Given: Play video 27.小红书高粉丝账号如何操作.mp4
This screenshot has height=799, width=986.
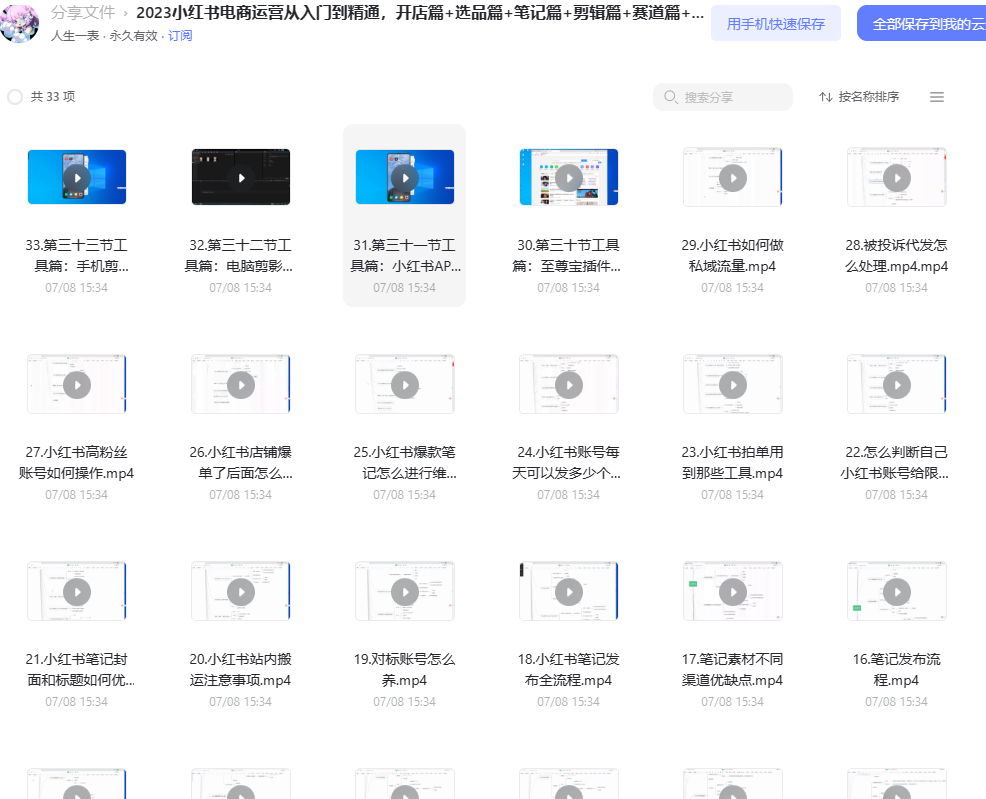Looking at the screenshot, I should pos(77,384).
